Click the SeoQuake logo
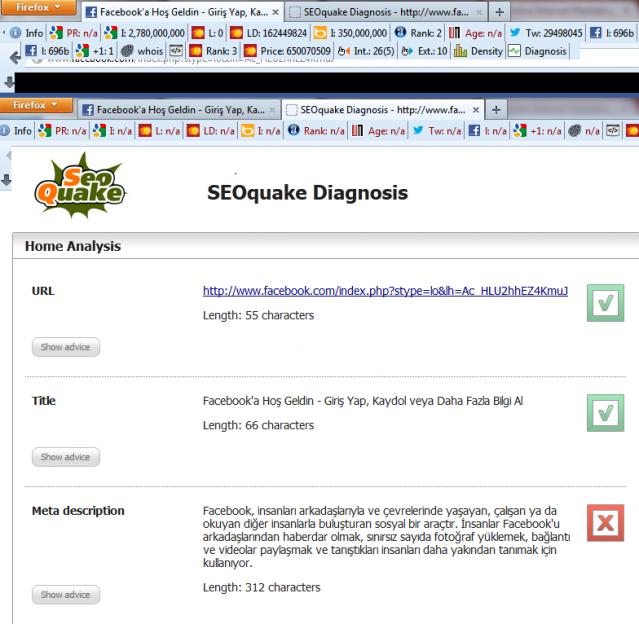Image resolution: width=639 pixels, height=624 pixels. 80,186
